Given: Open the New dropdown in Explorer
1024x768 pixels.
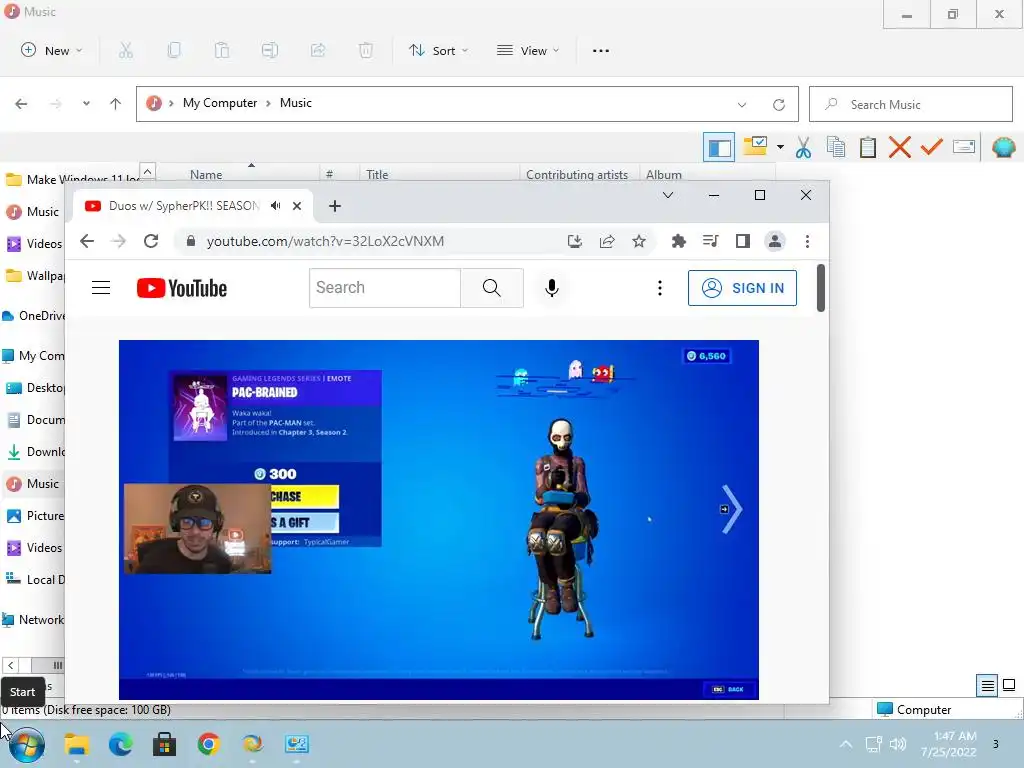Looking at the screenshot, I should coord(52,50).
